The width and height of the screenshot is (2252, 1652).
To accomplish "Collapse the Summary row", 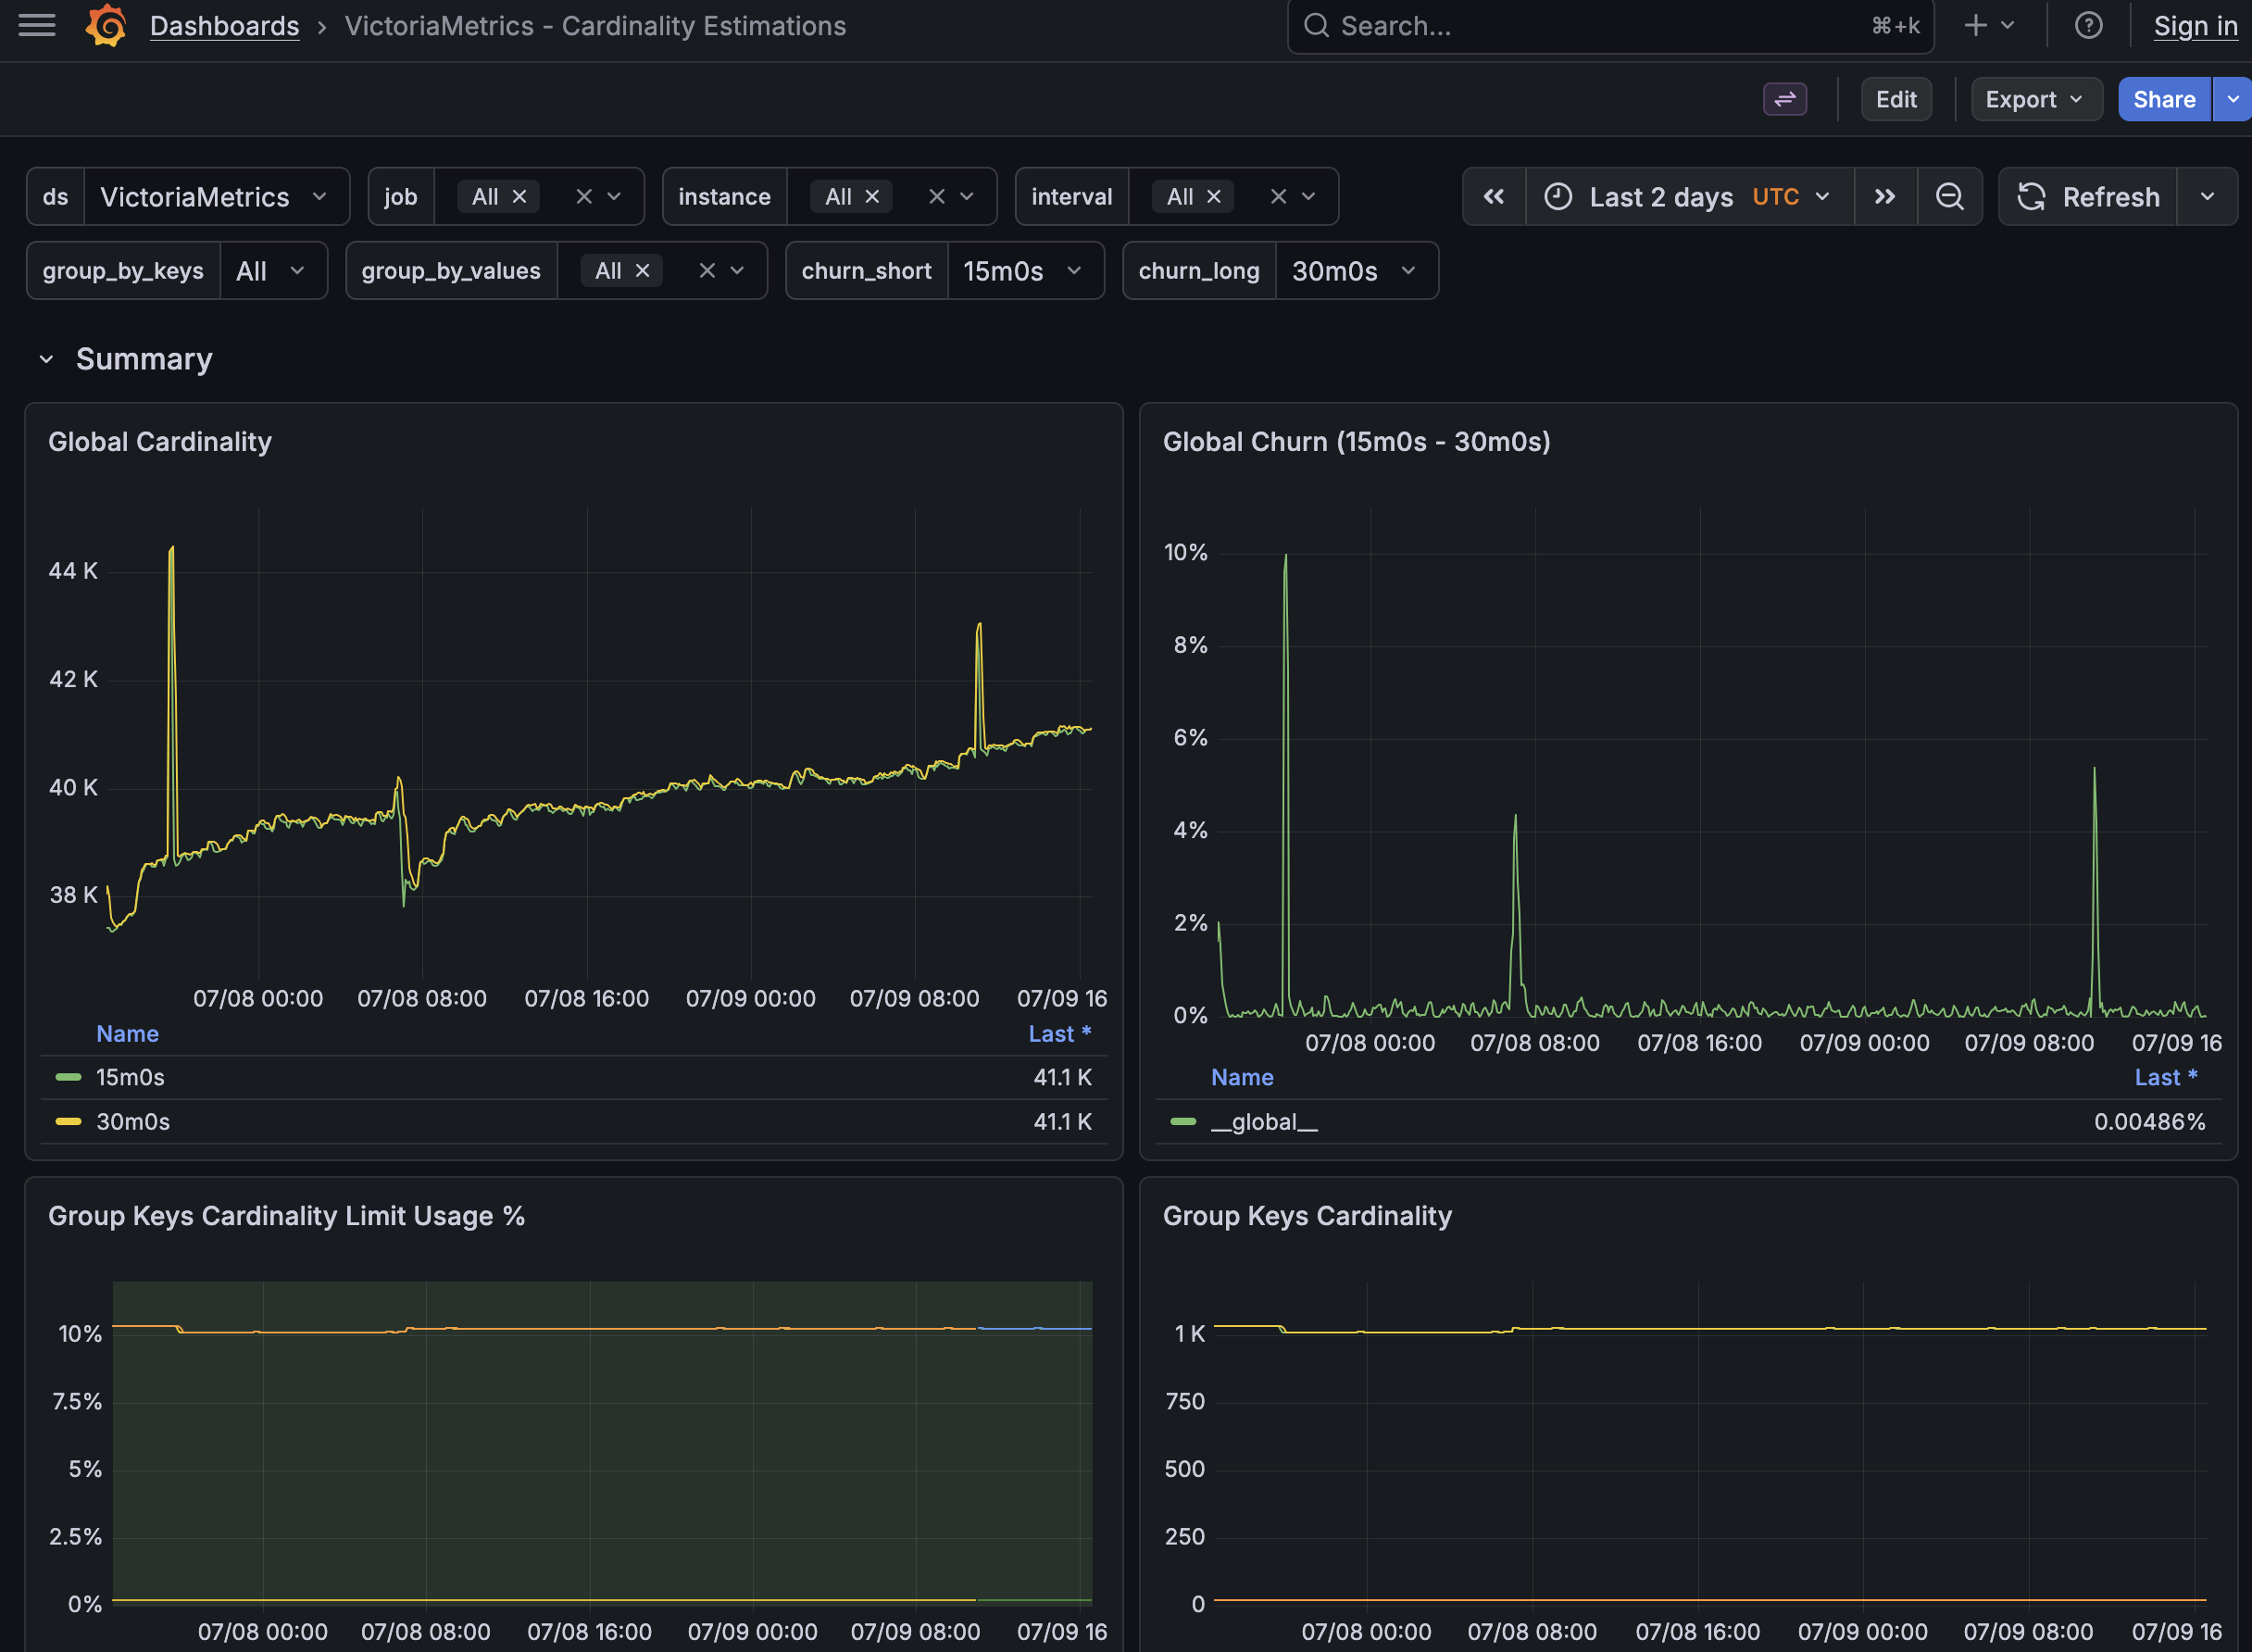I will [46, 359].
